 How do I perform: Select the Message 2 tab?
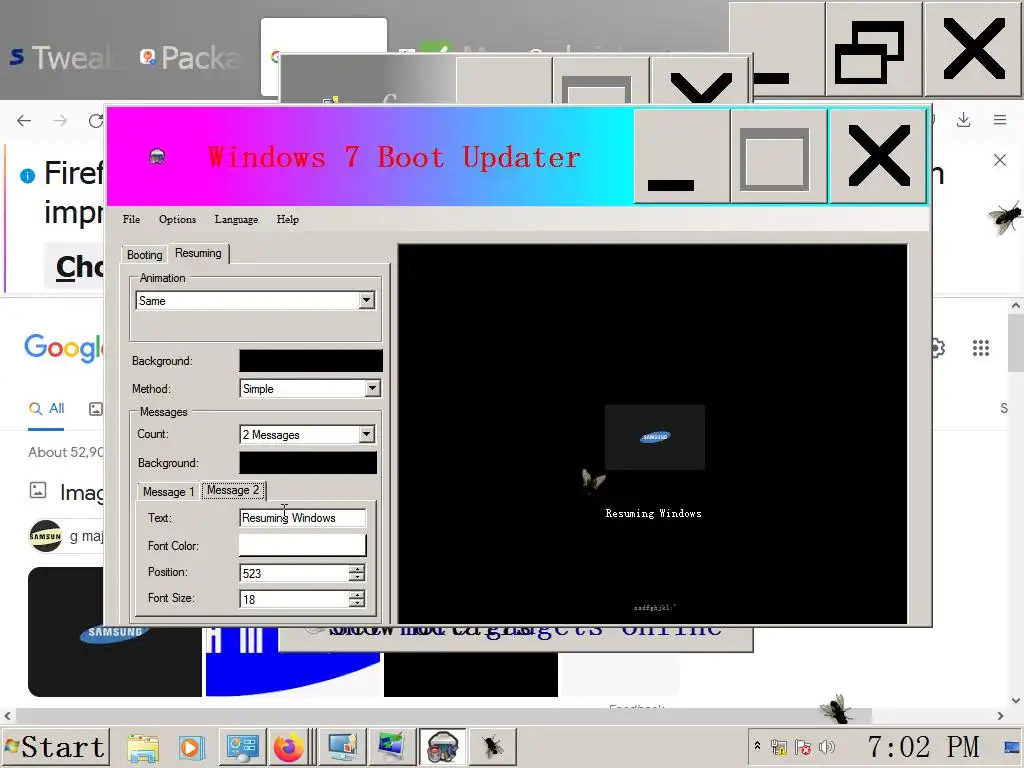point(233,490)
